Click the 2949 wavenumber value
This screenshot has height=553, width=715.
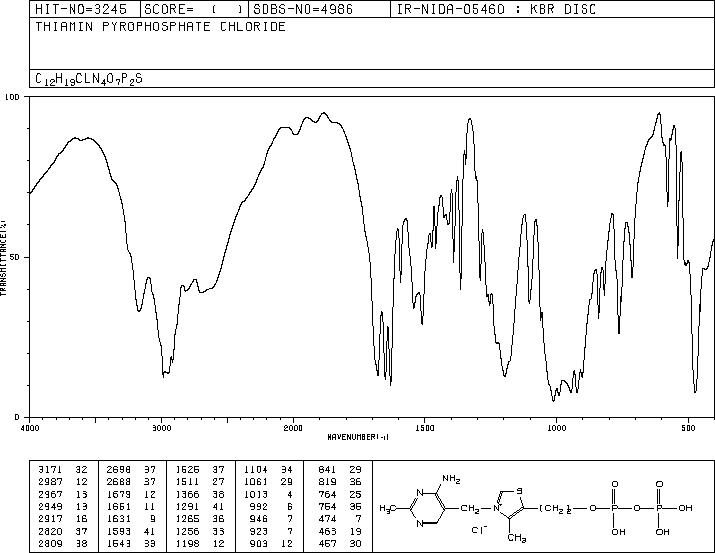tap(51, 506)
